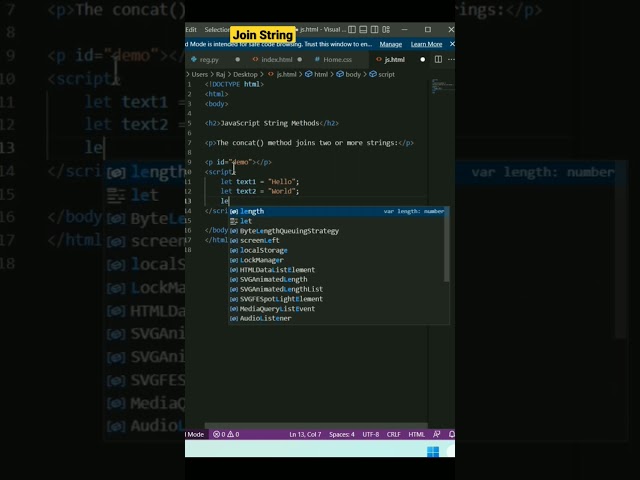The image size is (640, 480).
Task: Choose HTMLDataListElement suggestion
Action: [338, 270]
